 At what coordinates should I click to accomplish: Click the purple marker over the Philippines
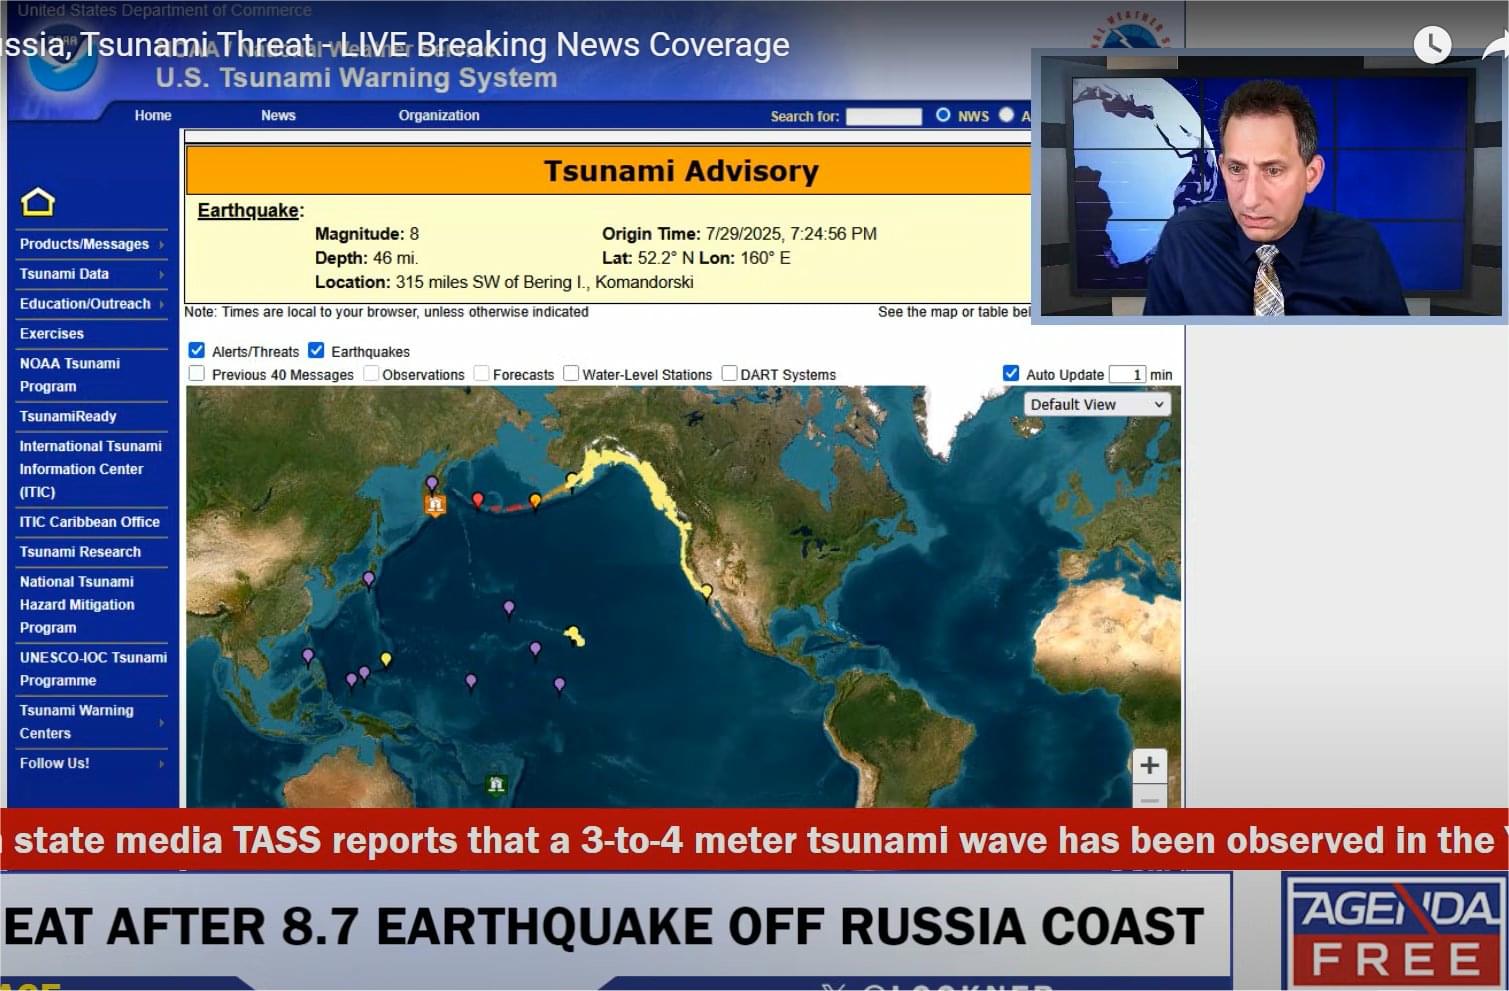(x=308, y=656)
